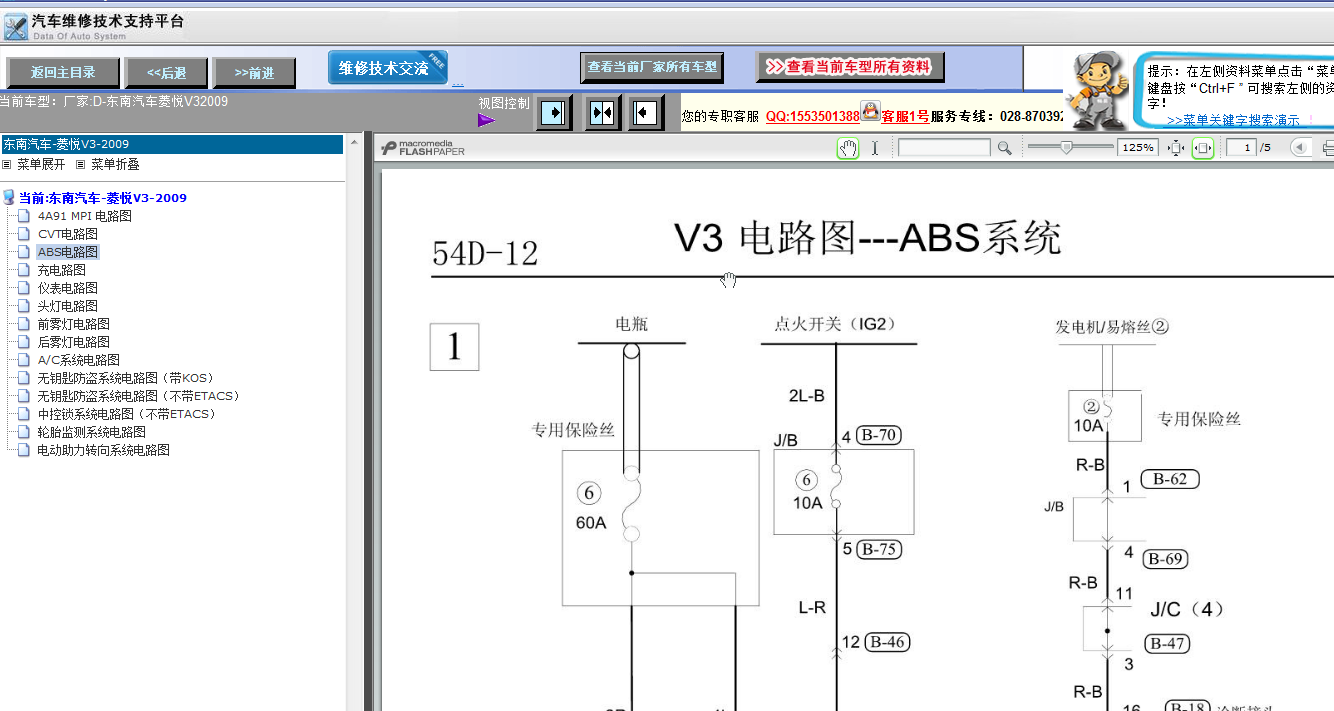This screenshot has height=711, width=1334.
Task: Click the purple arrow under 视图控制
Action: click(486, 120)
